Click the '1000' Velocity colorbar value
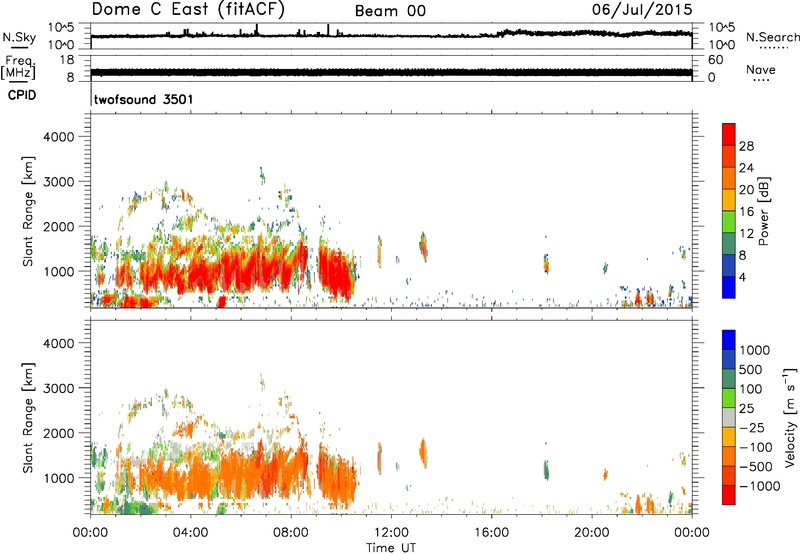Viewport: 800px width, 554px height. [755, 350]
